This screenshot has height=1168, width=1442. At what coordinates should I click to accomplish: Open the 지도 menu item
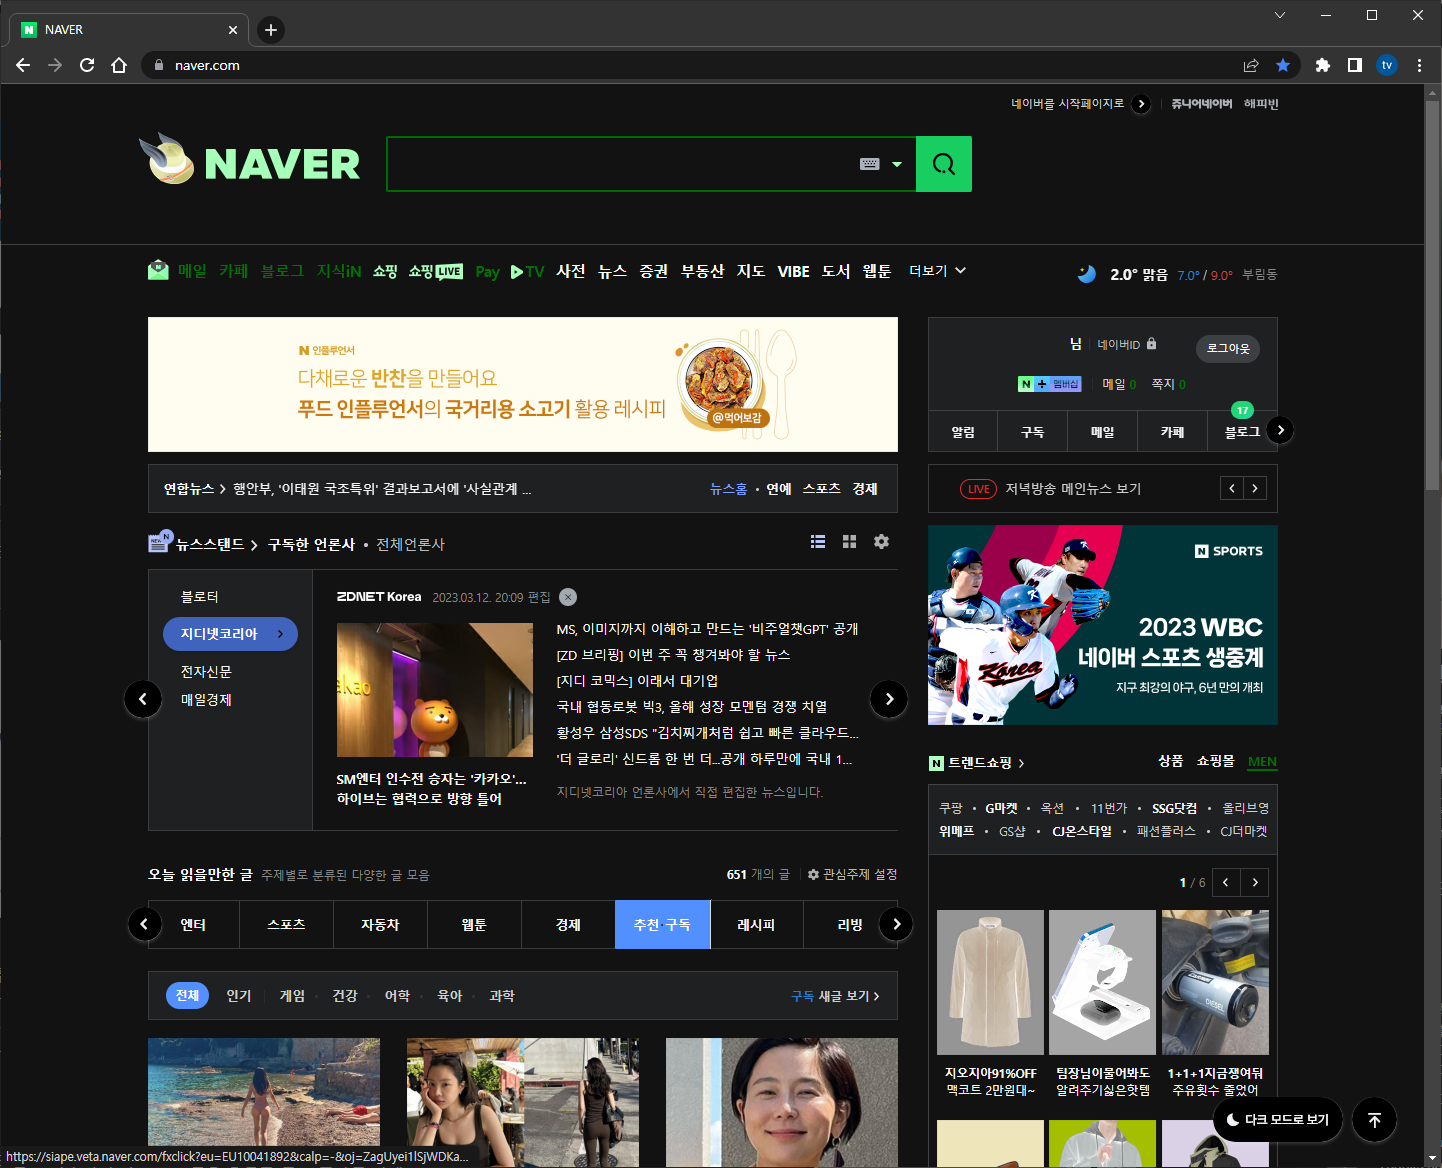751,271
